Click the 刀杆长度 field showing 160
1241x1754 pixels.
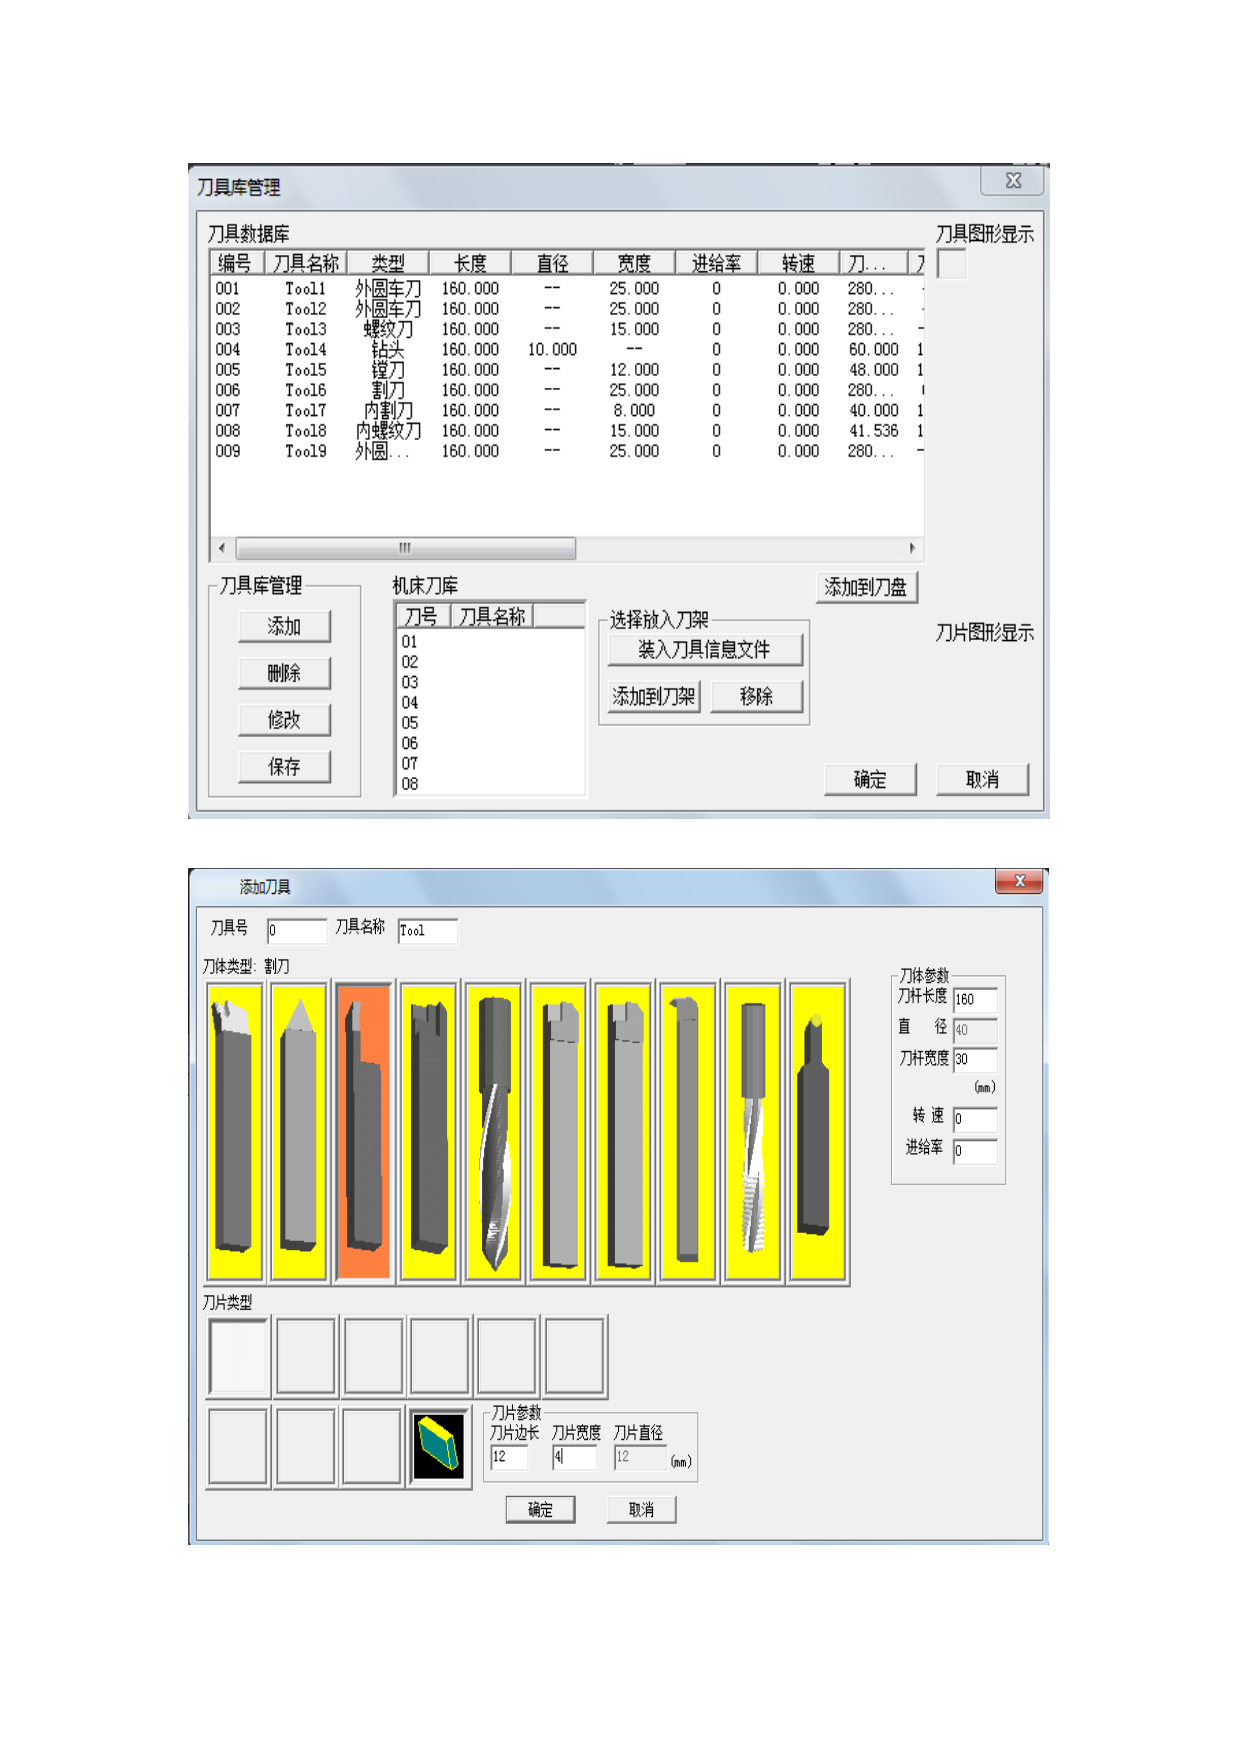pyautogui.click(x=975, y=999)
